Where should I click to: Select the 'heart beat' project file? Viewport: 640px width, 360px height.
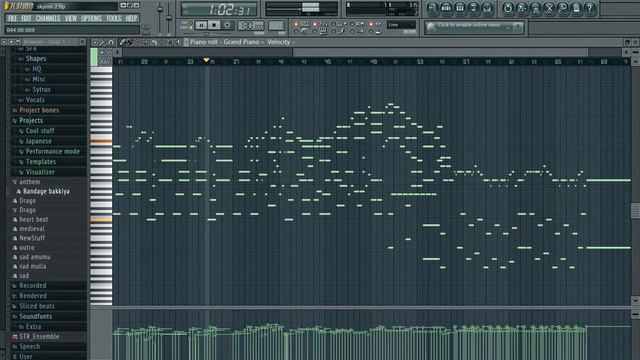point(34,220)
